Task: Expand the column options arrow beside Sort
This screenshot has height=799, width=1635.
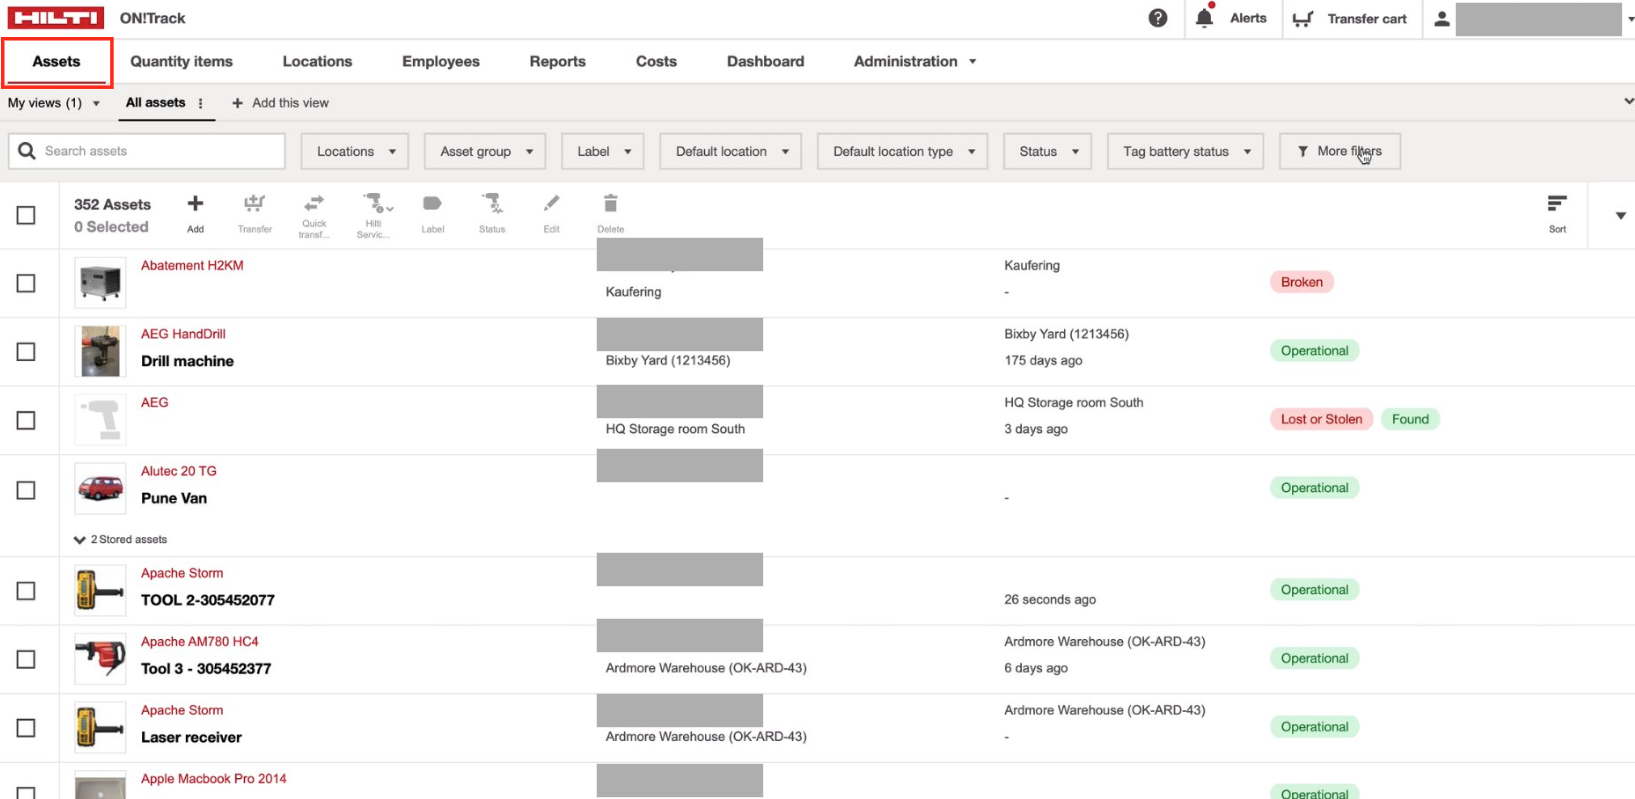Action: pyautogui.click(x=1620, y=215)
